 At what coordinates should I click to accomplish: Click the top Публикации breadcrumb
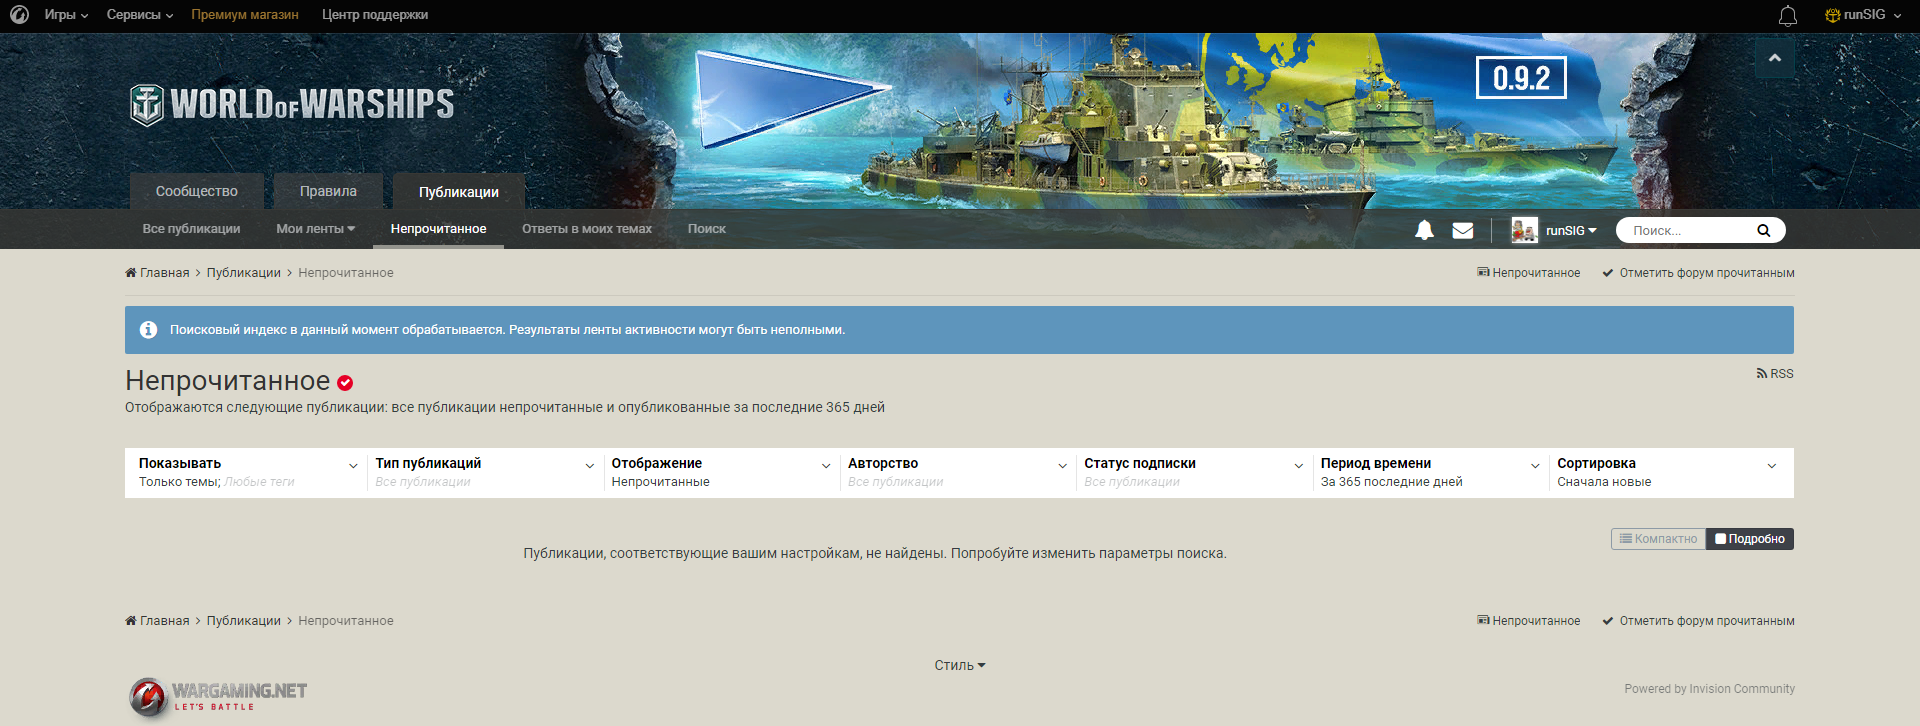tap(244, 273)
